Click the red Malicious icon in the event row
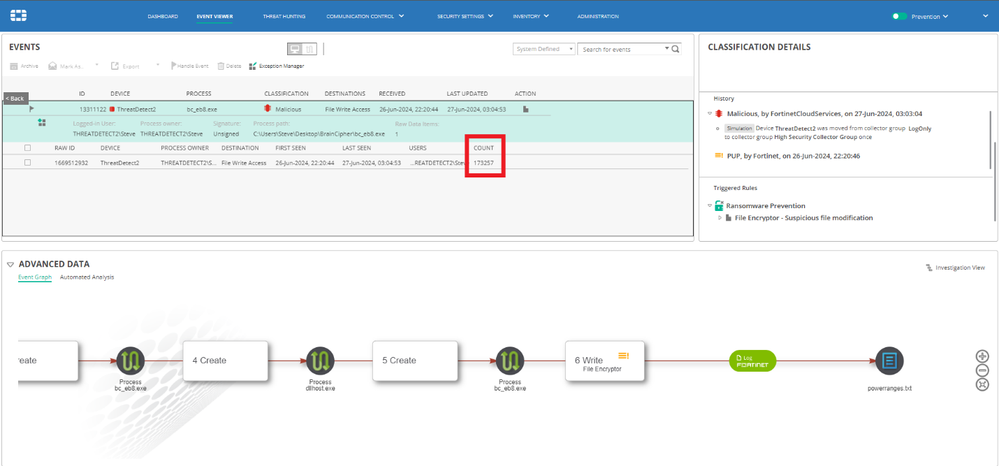 (x=268, y=109)
